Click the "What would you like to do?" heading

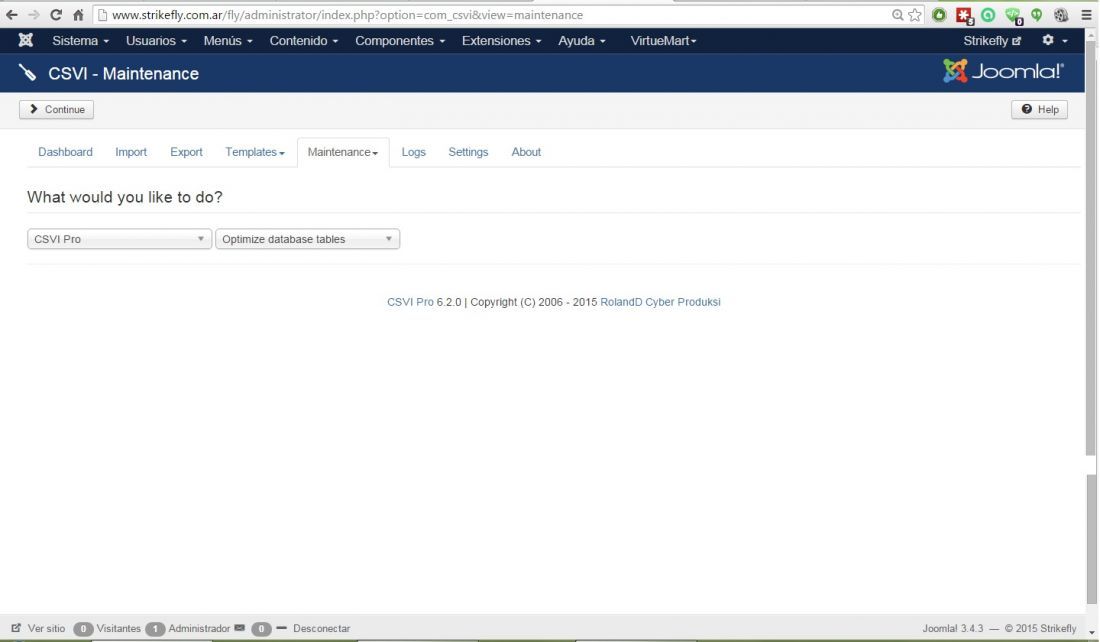(125, 197)
